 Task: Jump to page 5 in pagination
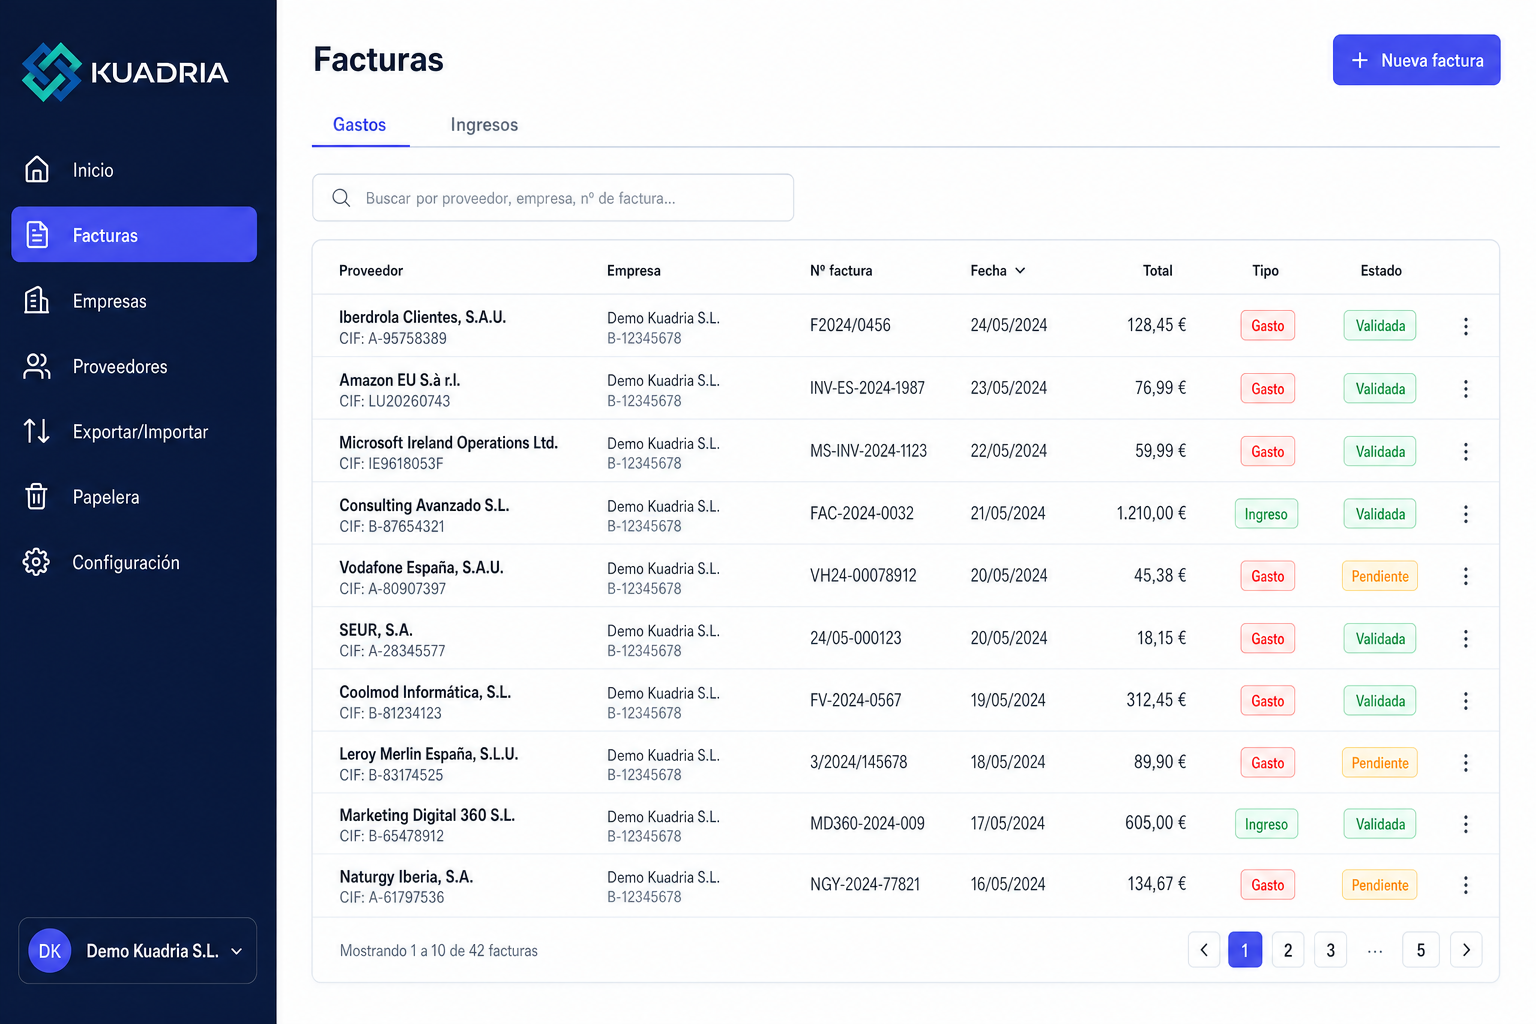[1421, 950]
